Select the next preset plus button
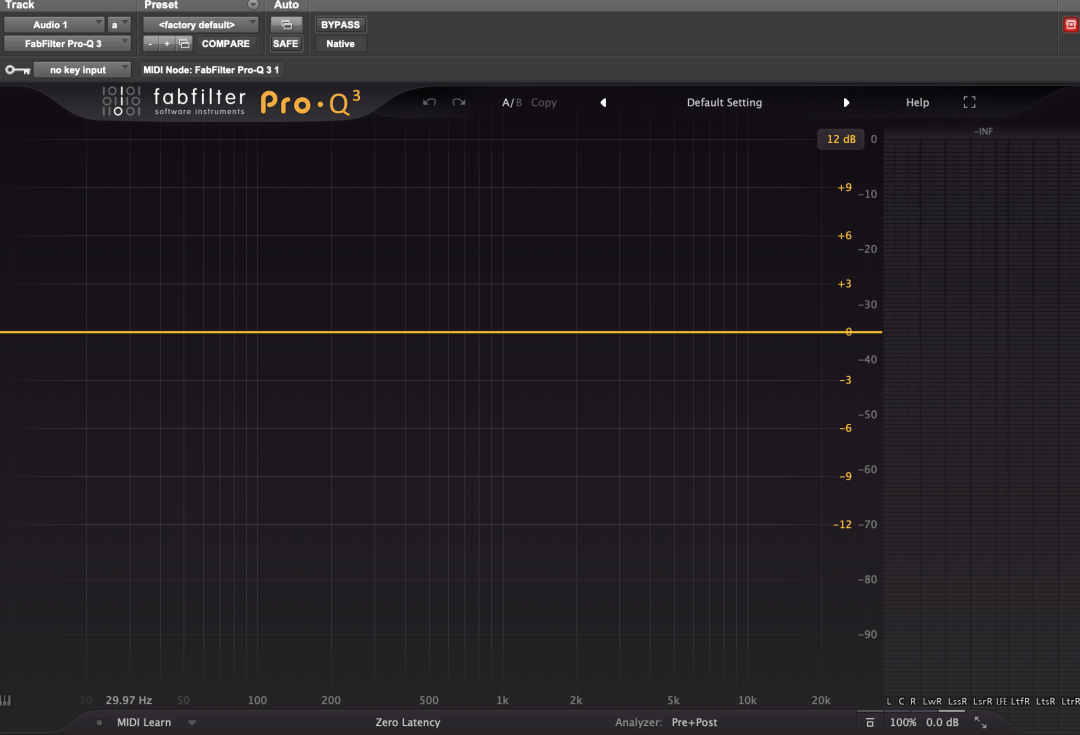Viewport: 1080px width, 735px height. point(167,43)
